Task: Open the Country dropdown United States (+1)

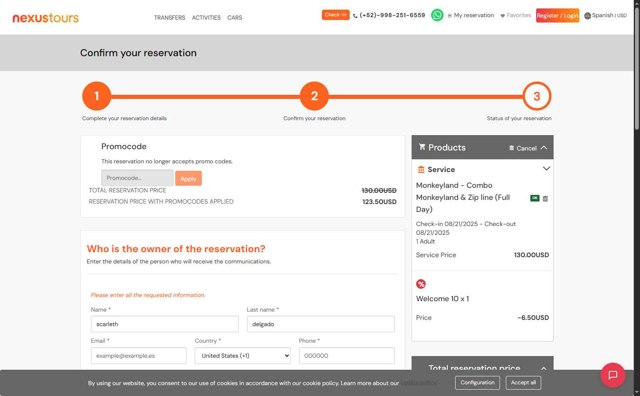Action: tap(242, 356)
